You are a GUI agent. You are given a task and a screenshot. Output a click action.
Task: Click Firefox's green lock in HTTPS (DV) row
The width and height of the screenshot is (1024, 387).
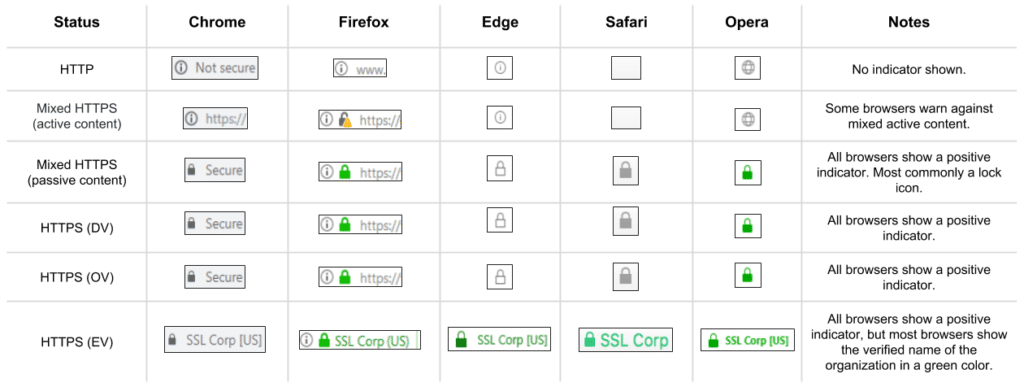[x=345, y=224]
